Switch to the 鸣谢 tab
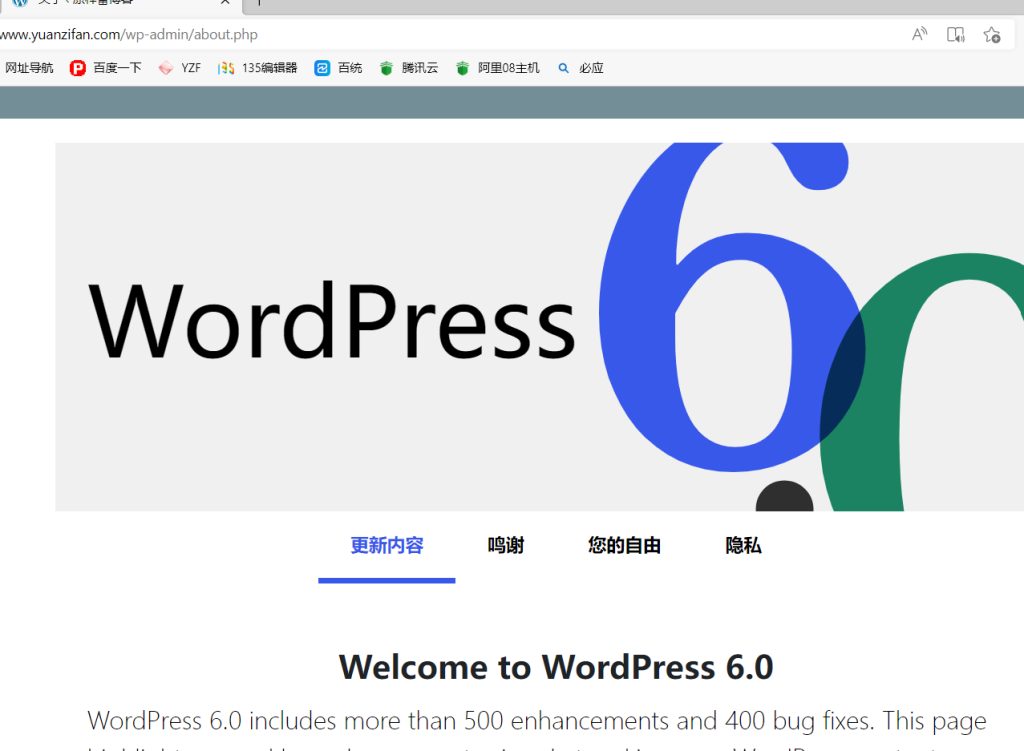The image size is (1024, 751). pos(506,546)
